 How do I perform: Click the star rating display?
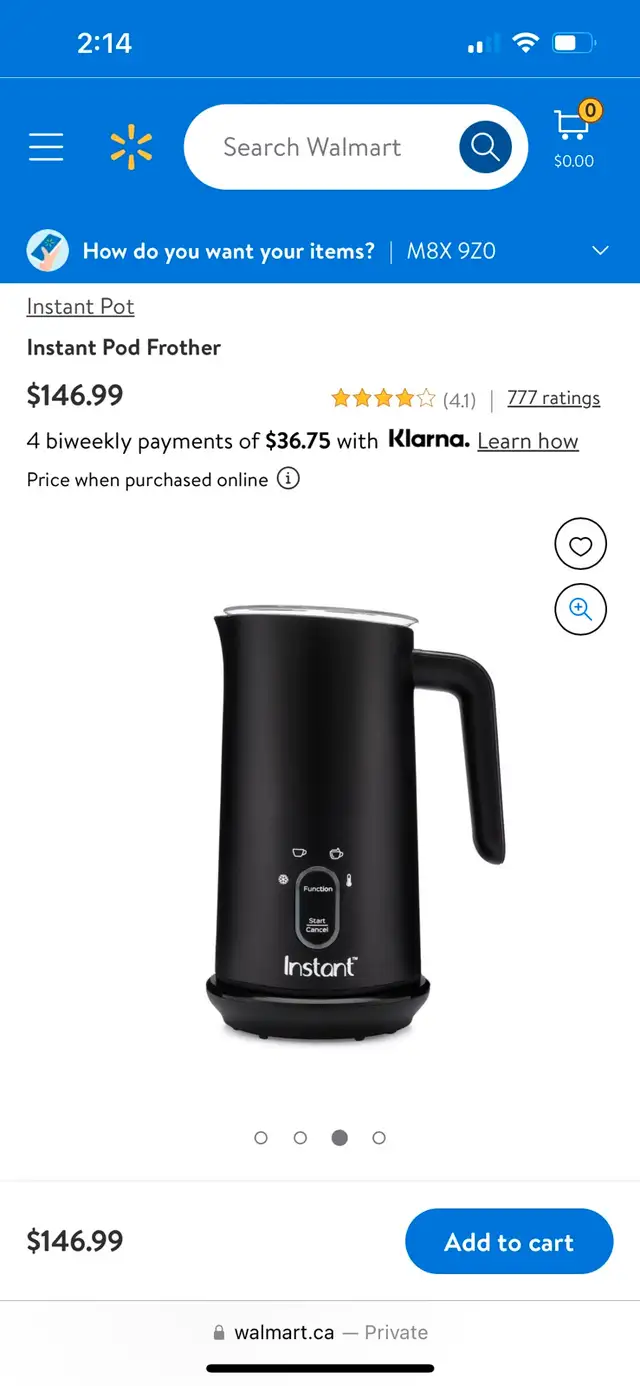click(x=384, y=399)
